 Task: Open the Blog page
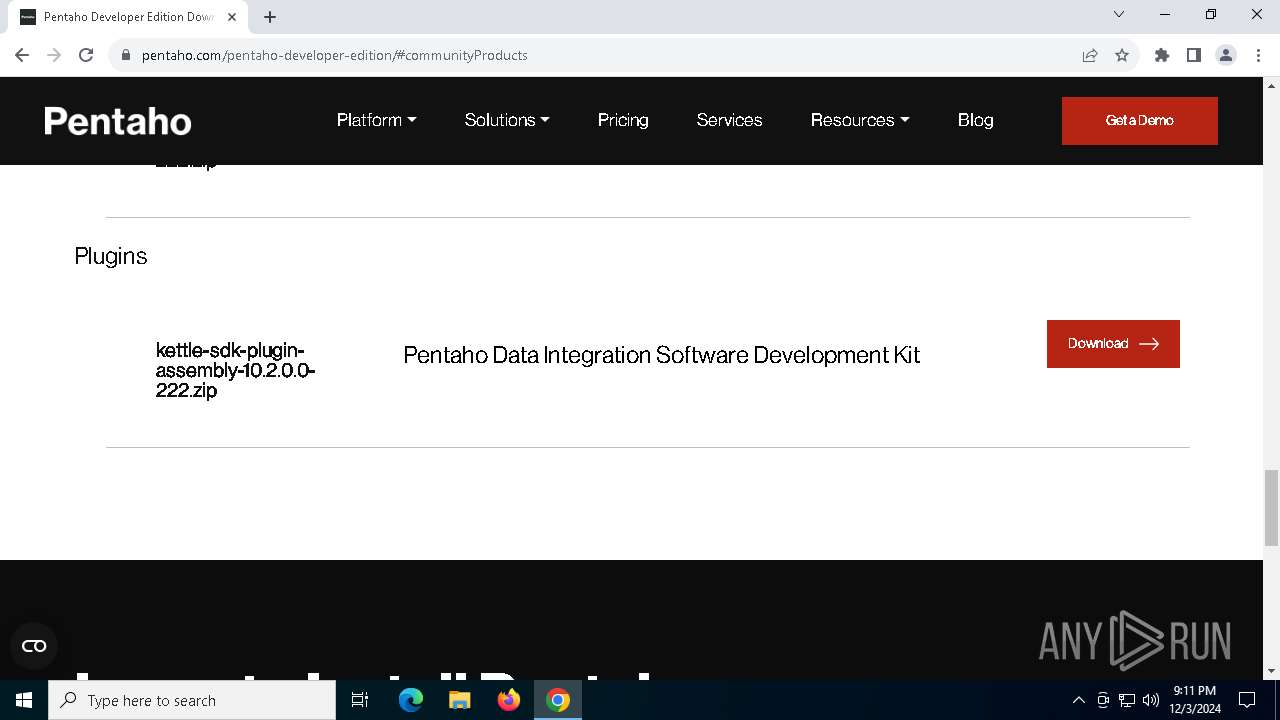point(975,120)
